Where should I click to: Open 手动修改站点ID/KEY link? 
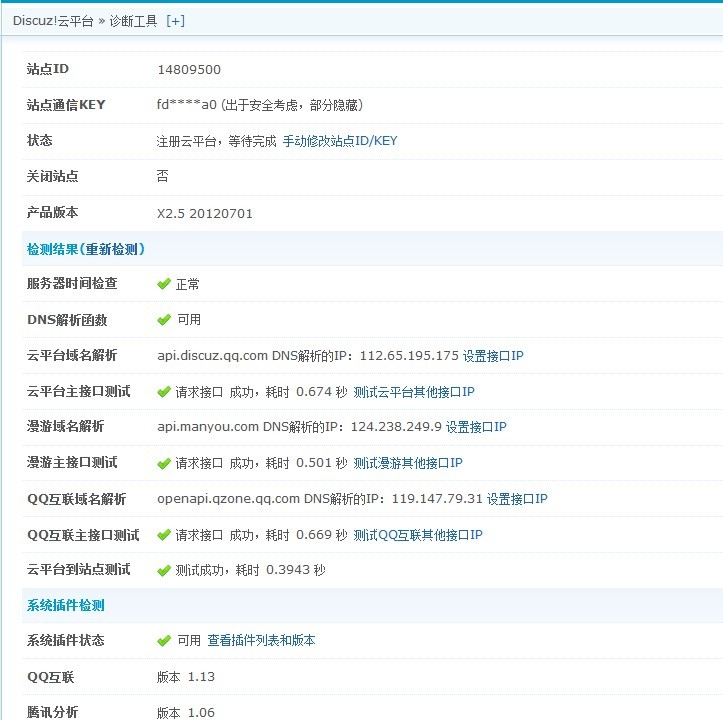click(x=340, y=141)
